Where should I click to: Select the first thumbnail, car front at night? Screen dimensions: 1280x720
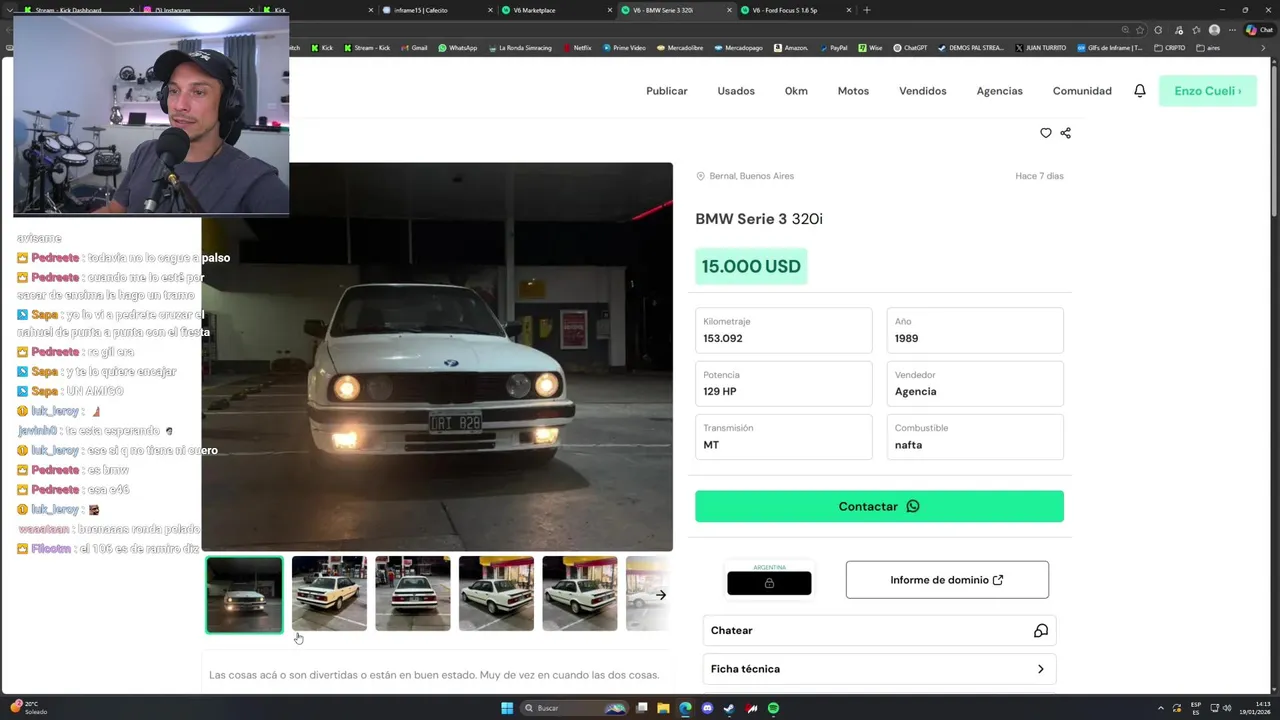245,594
